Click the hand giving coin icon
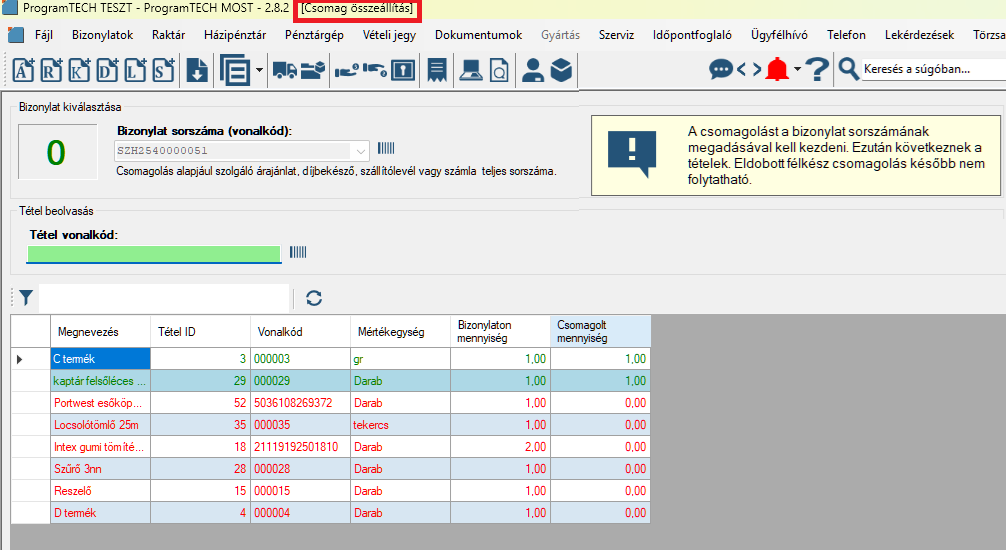Screen dimensions: 1006x550 pyautogui.click(x=375, y=70)
